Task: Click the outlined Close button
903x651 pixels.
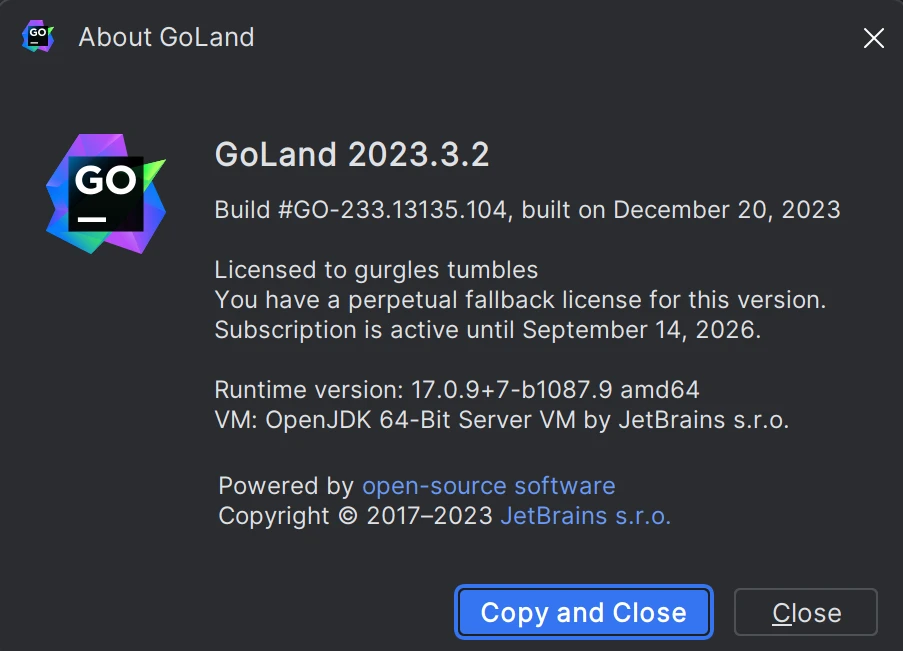Action: (x=806, y=612)
